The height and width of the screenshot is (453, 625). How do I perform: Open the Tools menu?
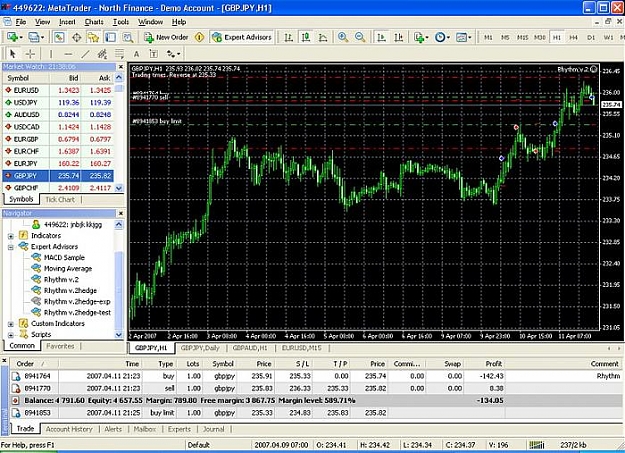121,22
